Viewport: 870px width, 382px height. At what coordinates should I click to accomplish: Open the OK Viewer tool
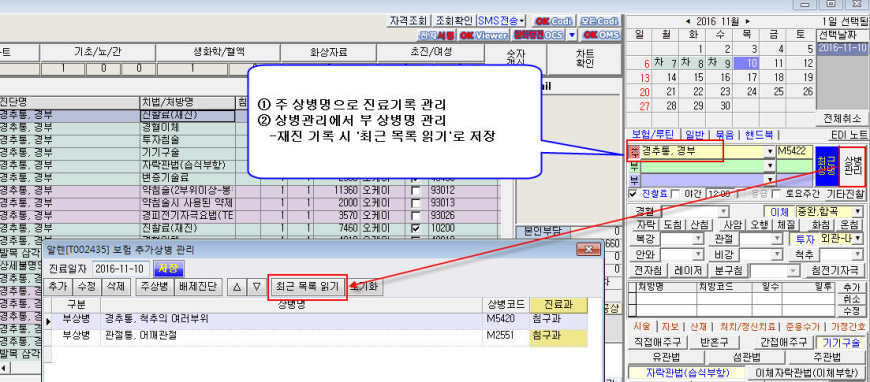484,35
